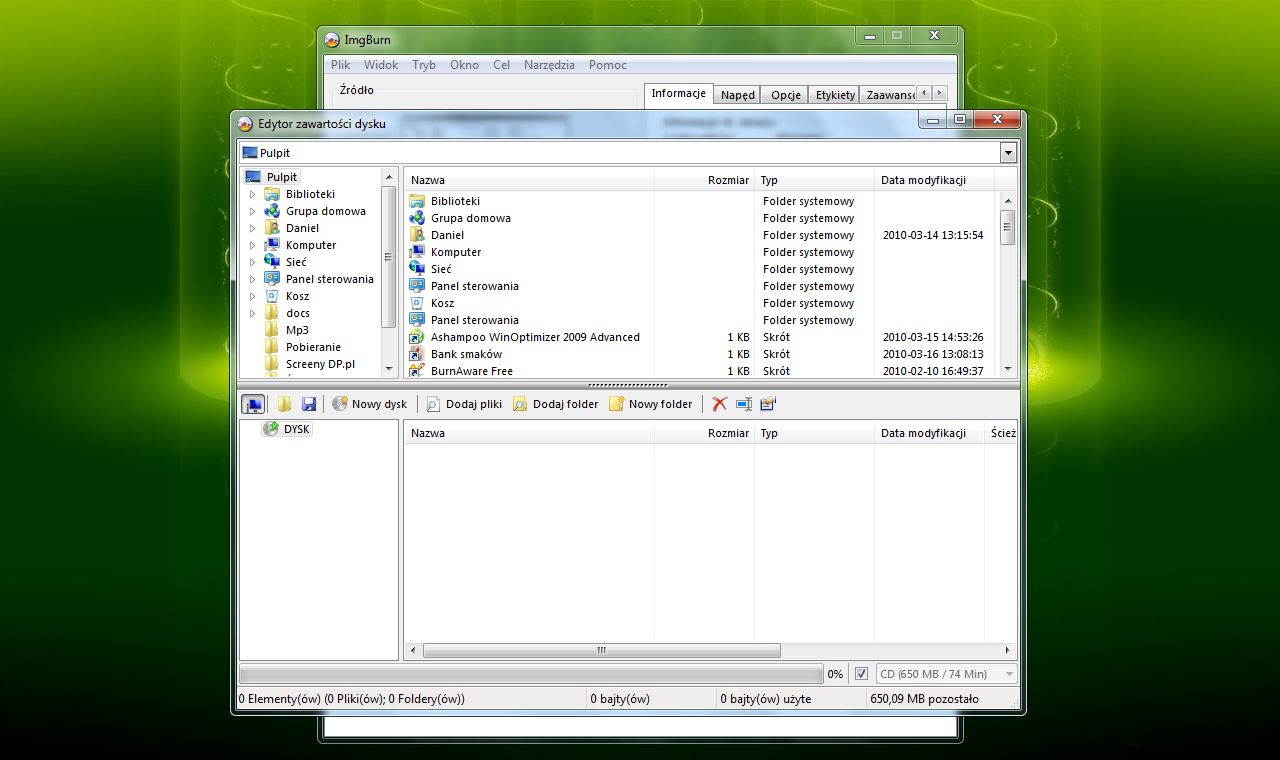The image size is (1280, 760).
Task: Click the Edytor zawartości dysku title icon
Action: pyautogui.click(x=245, y=124)
